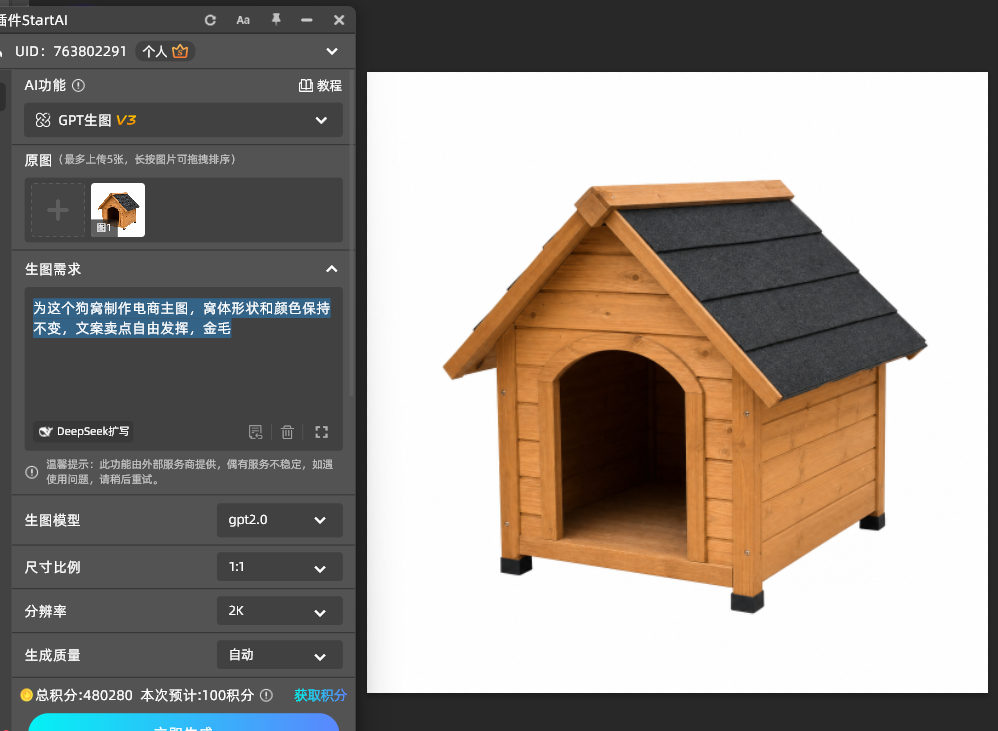Click the 获取积分 link

pos(320,695)
